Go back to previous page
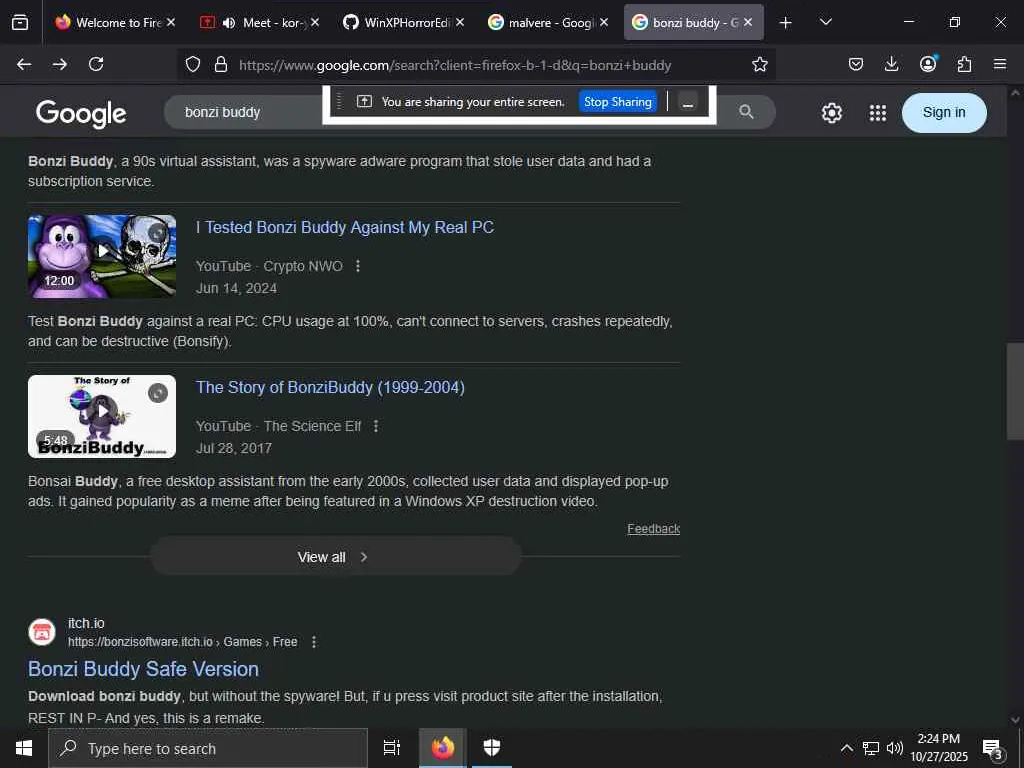This screenshot has width=1024, height=768. click(x=24, y=64)
